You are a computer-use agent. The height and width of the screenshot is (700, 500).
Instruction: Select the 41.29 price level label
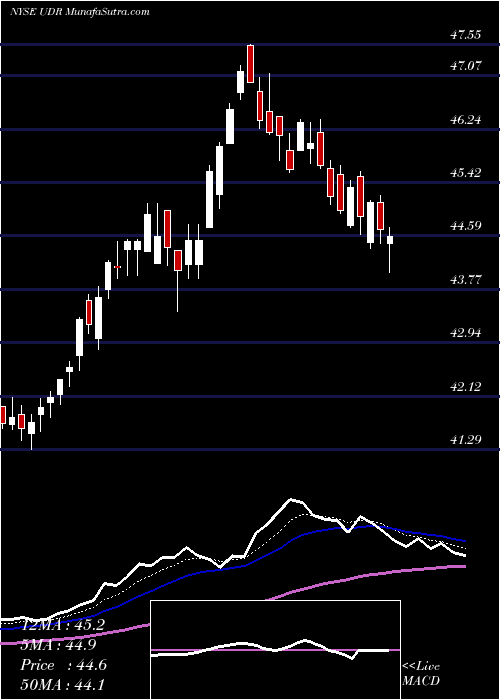tap(466, 440)
